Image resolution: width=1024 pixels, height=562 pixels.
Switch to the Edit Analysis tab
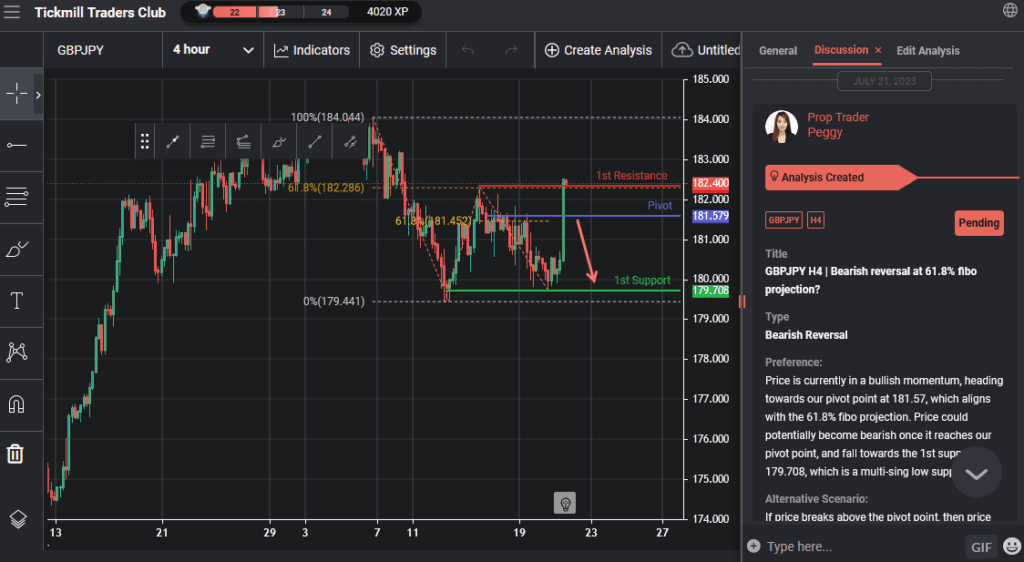click(928, 50)
